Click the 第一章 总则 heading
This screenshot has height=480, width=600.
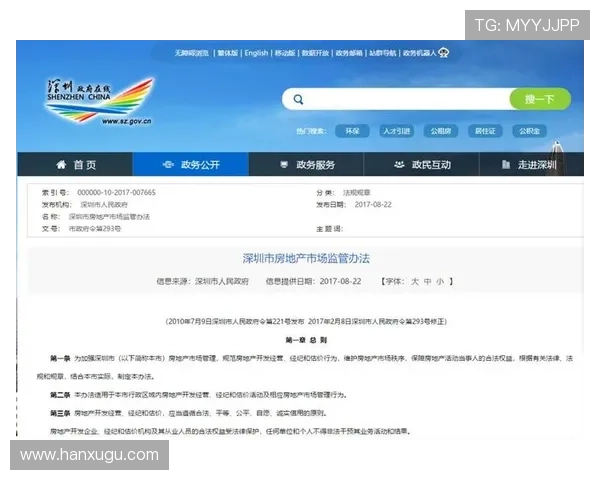click(306, 340)
